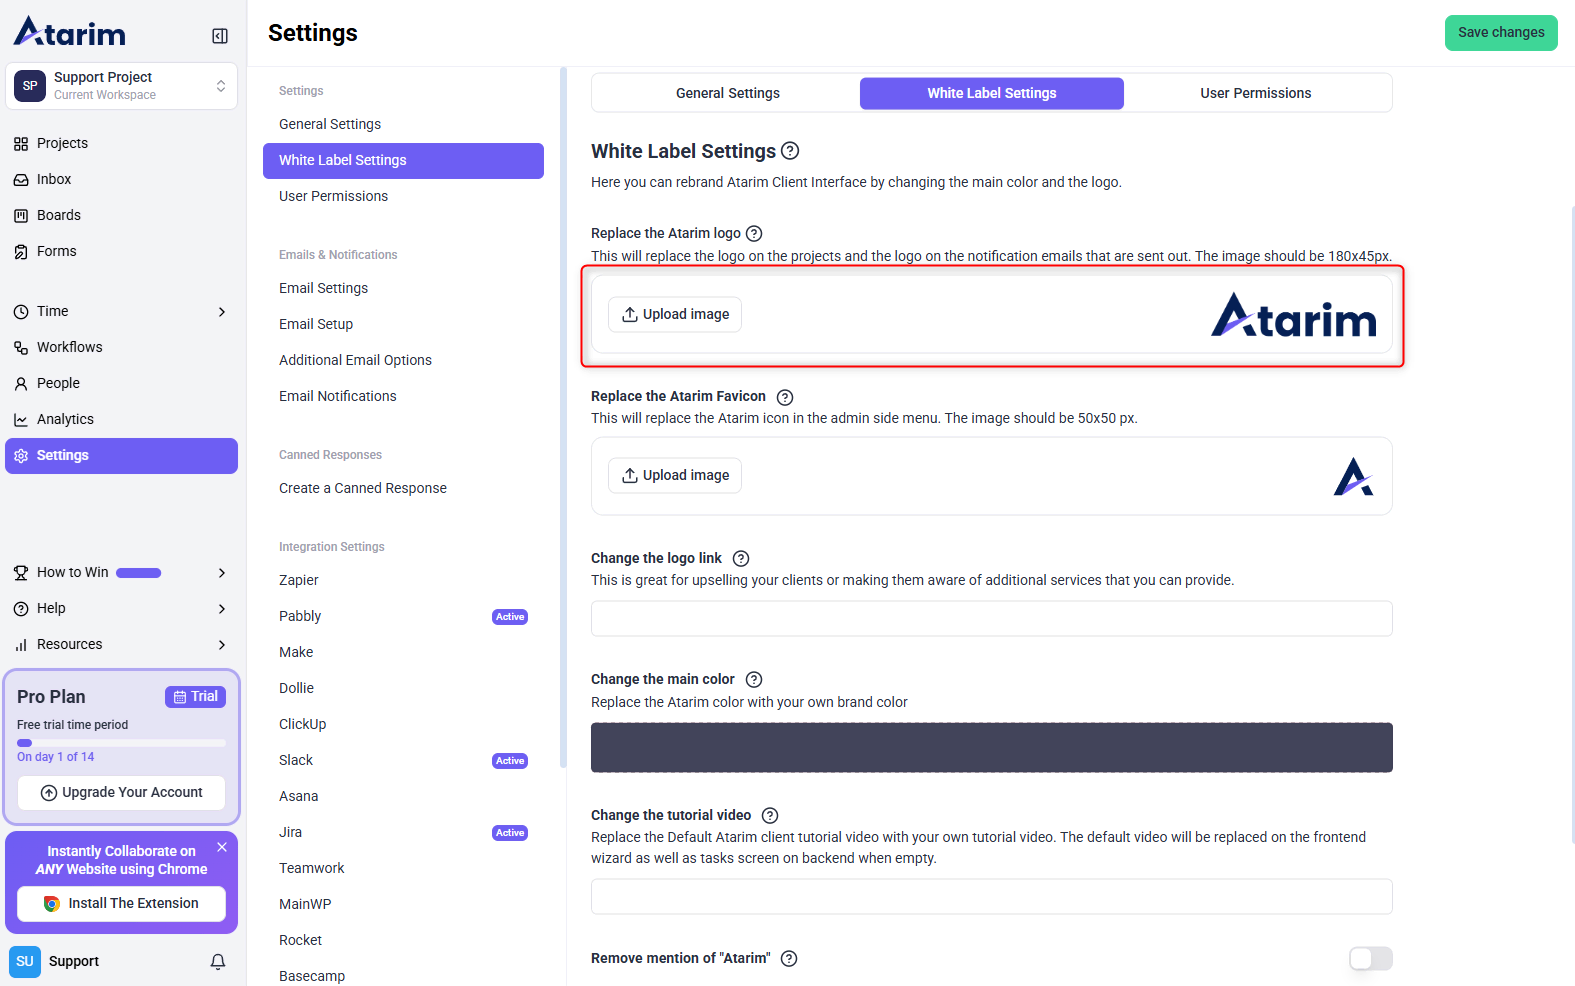Switch to the User Permissions tab
Viewport: 1575px width, 986px height.
pos(1255,93)
